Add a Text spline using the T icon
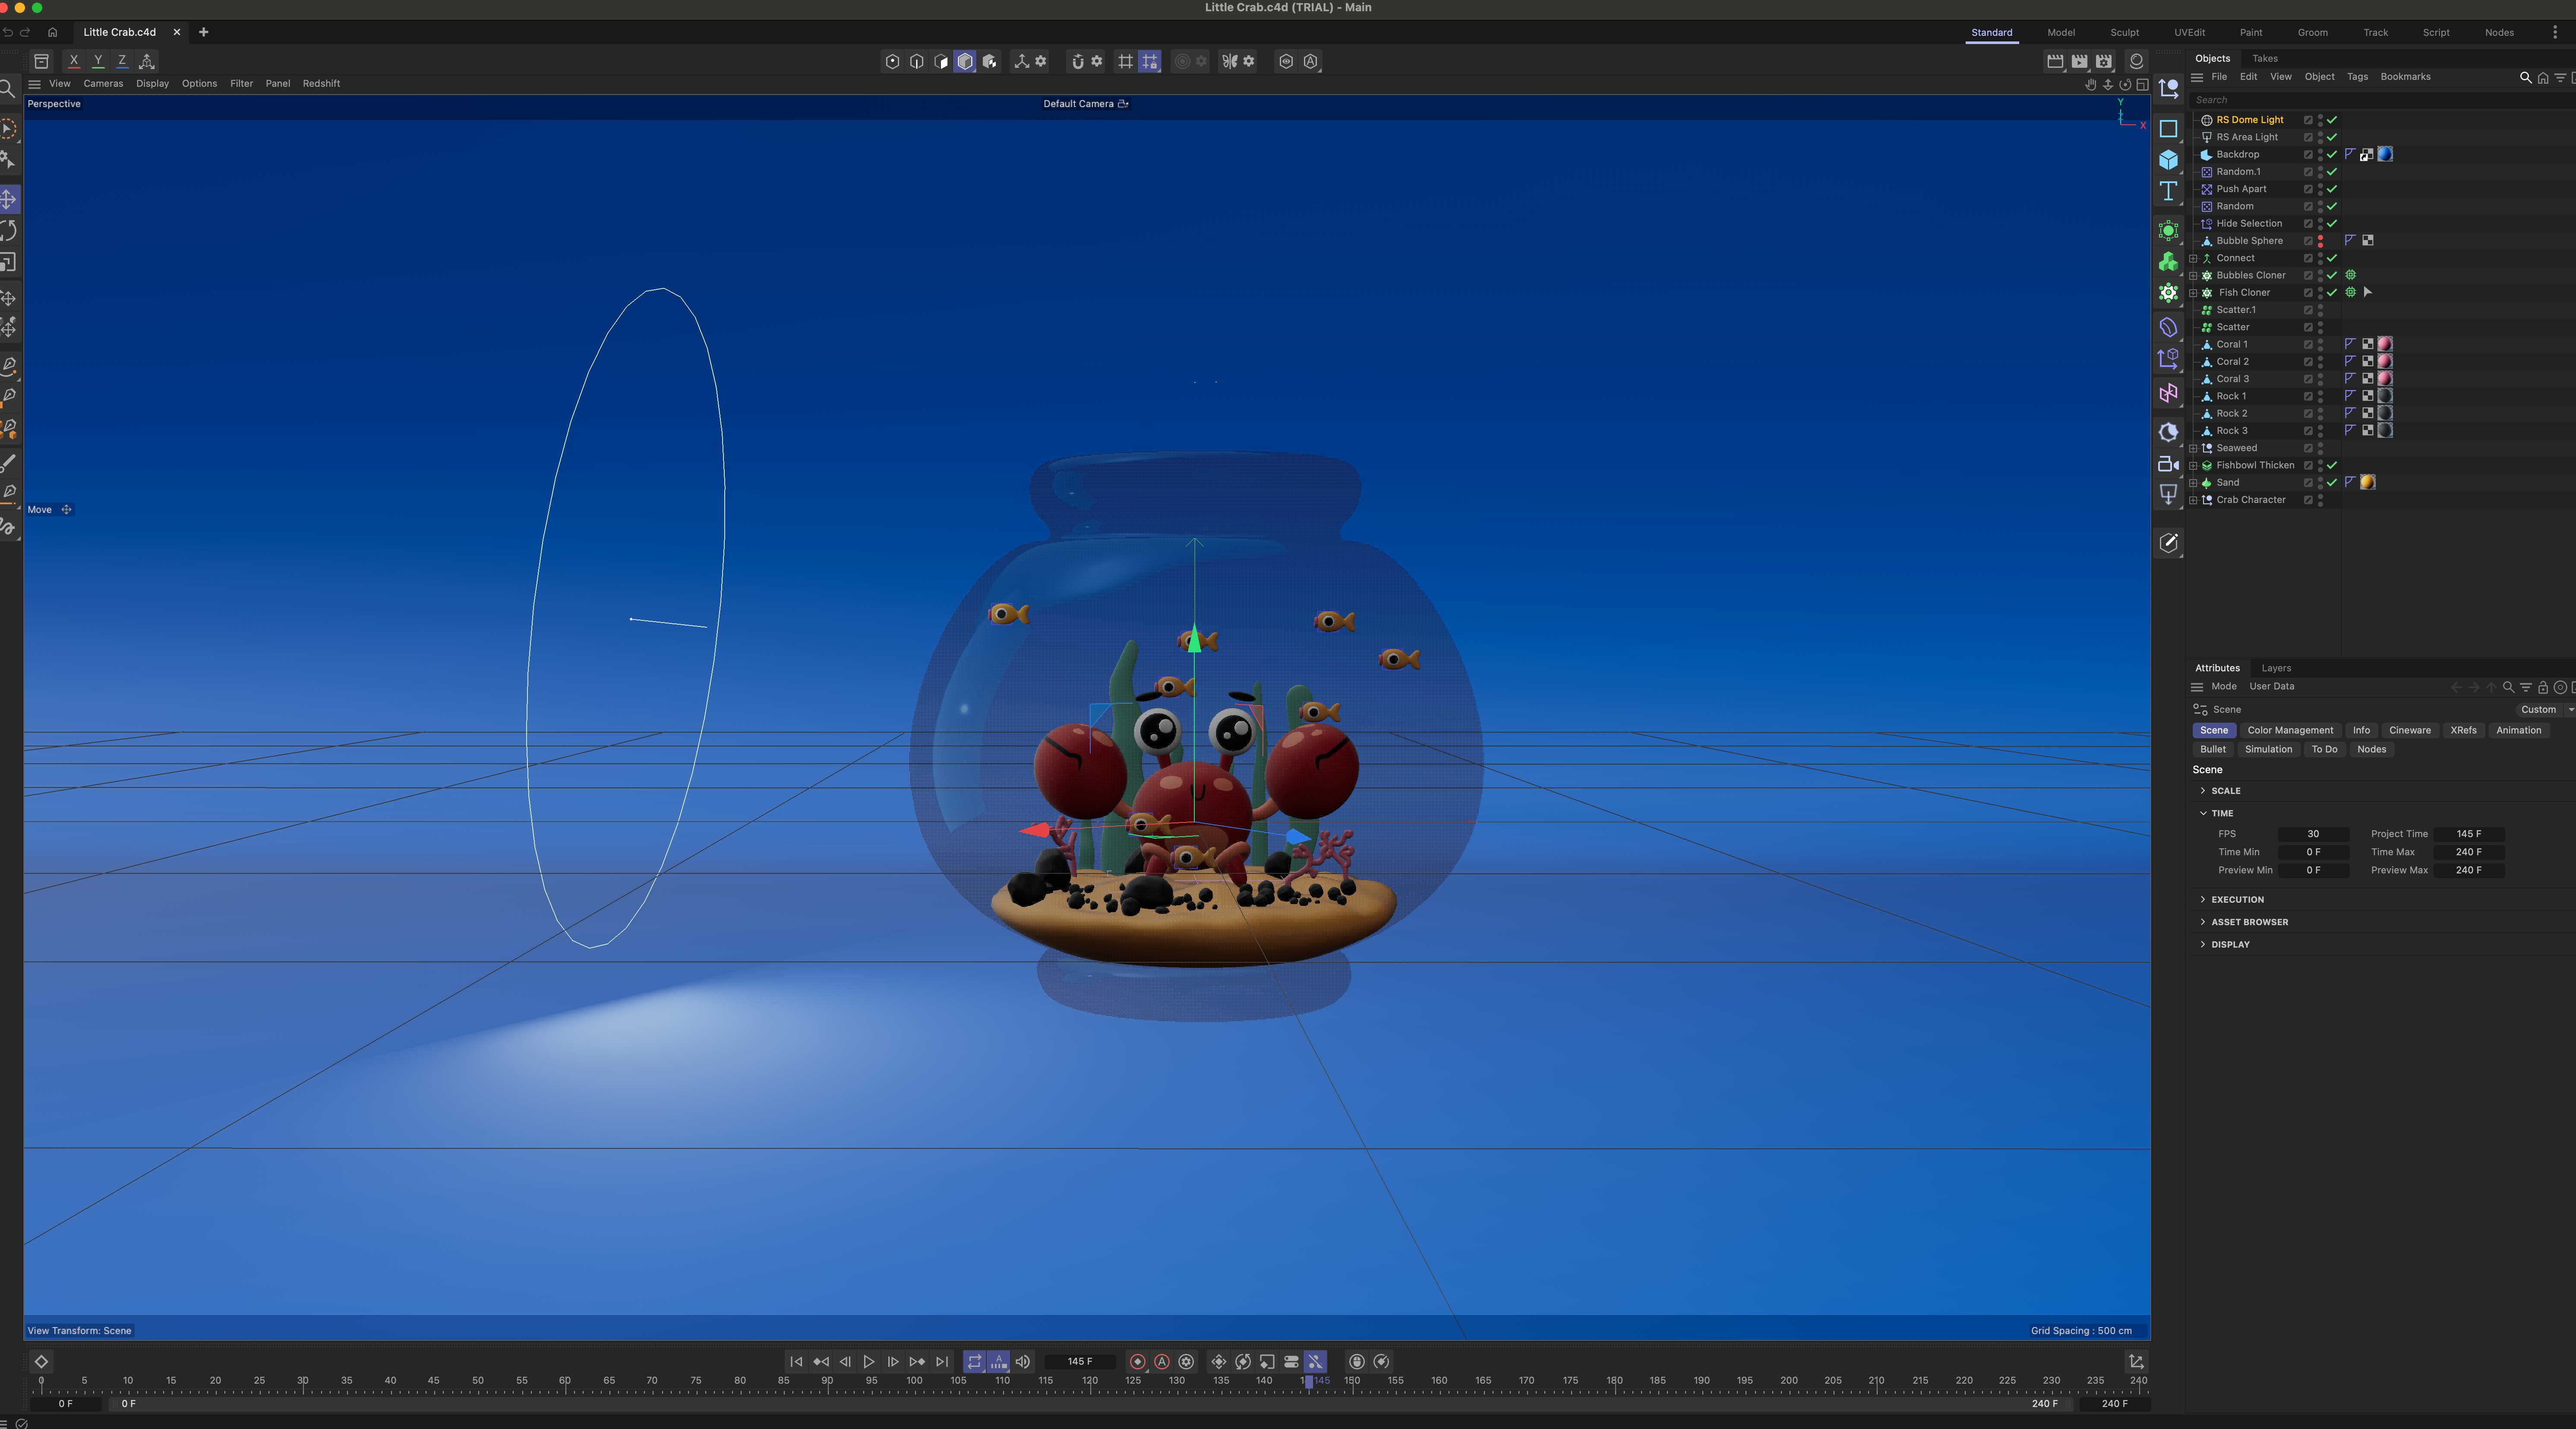This screenshot has width=2576, height=1429. [x=2168, y=191]
